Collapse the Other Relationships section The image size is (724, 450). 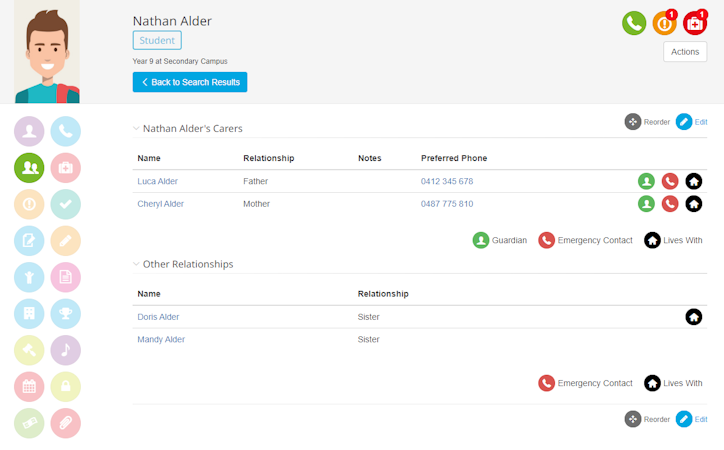137,264
